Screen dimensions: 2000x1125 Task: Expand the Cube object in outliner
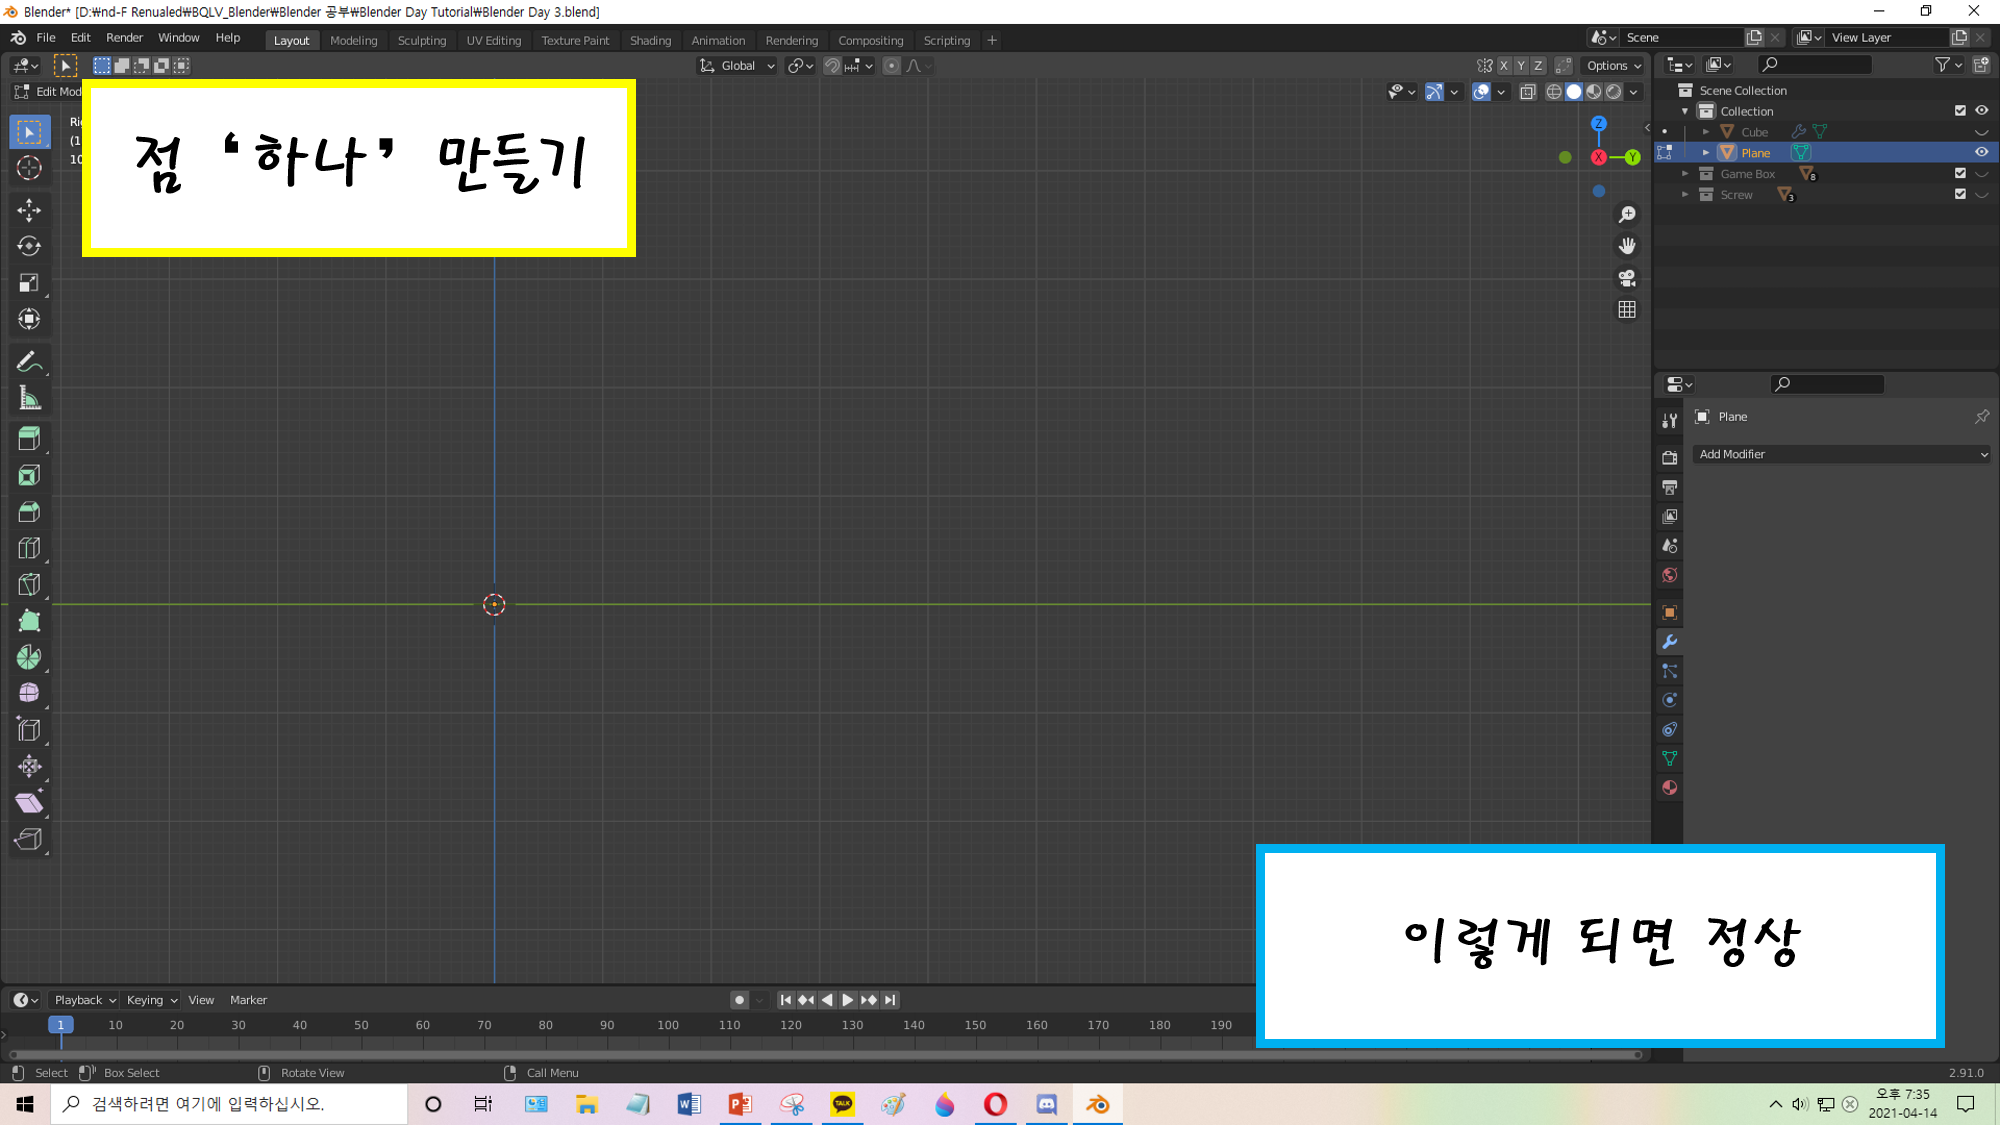1706,132
